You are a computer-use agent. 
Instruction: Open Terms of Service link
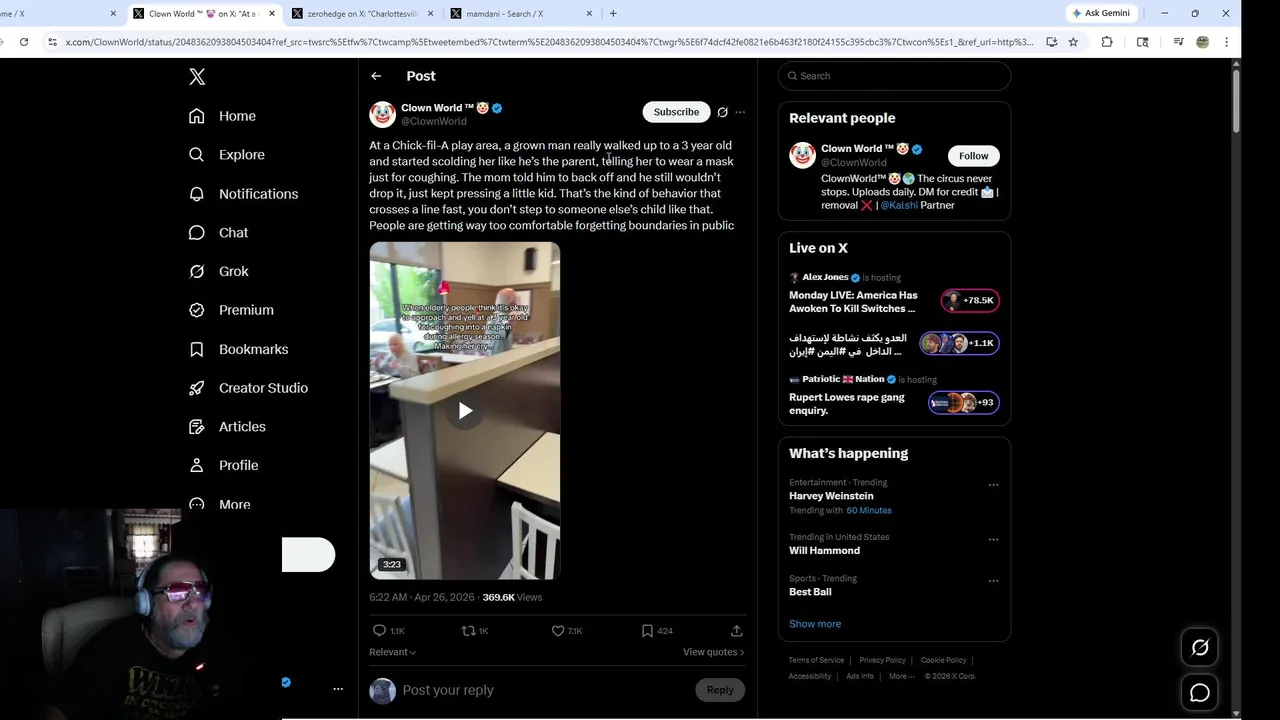coord(816,660)
